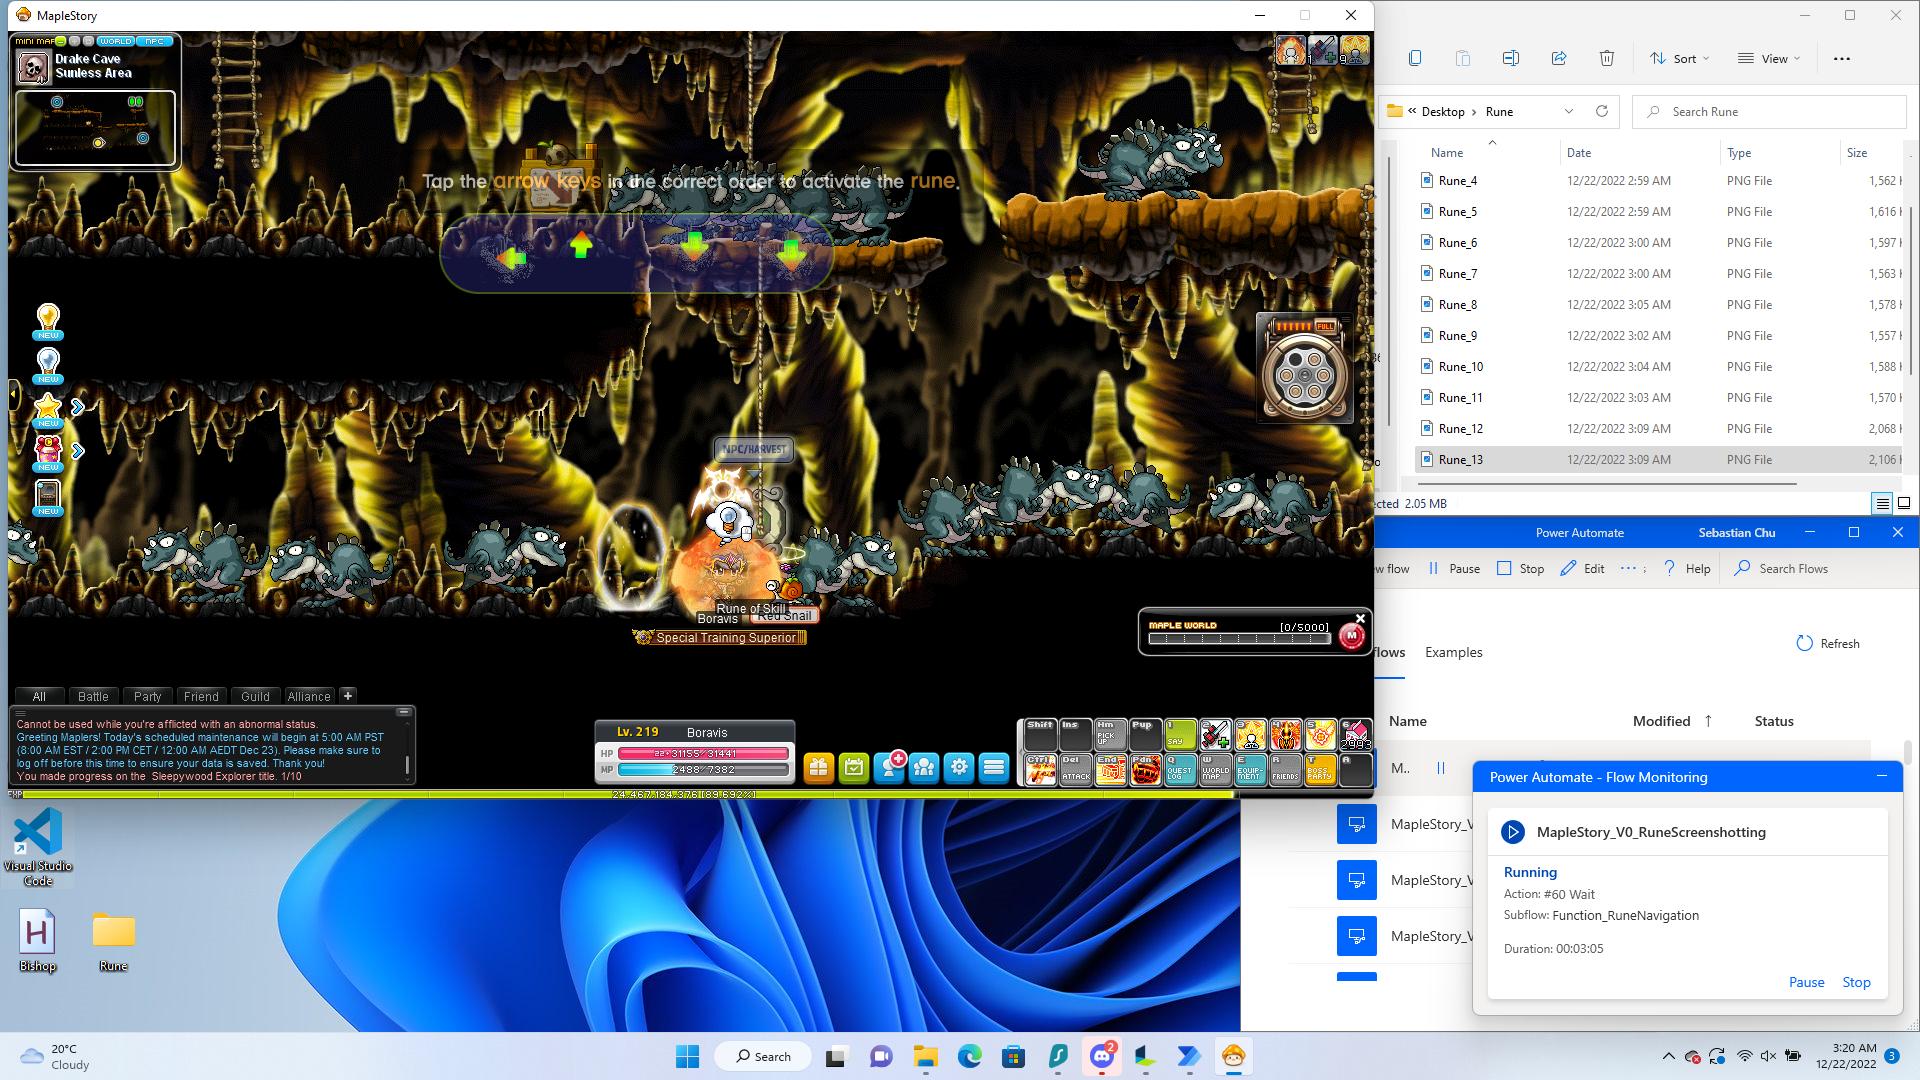The image size is (1920, 1080).
Task: Open the MapleStory event calendar icon
Action: click(854, 767)
